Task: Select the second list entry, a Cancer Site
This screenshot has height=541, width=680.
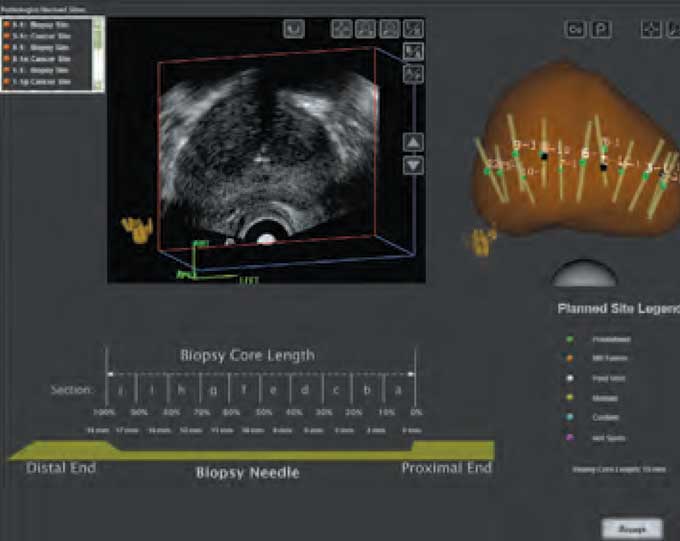Action: click(x=47, y=36)
